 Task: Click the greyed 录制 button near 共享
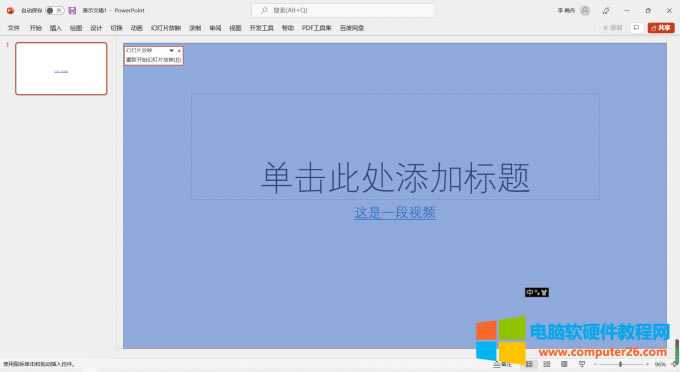(x=613, y=28)
